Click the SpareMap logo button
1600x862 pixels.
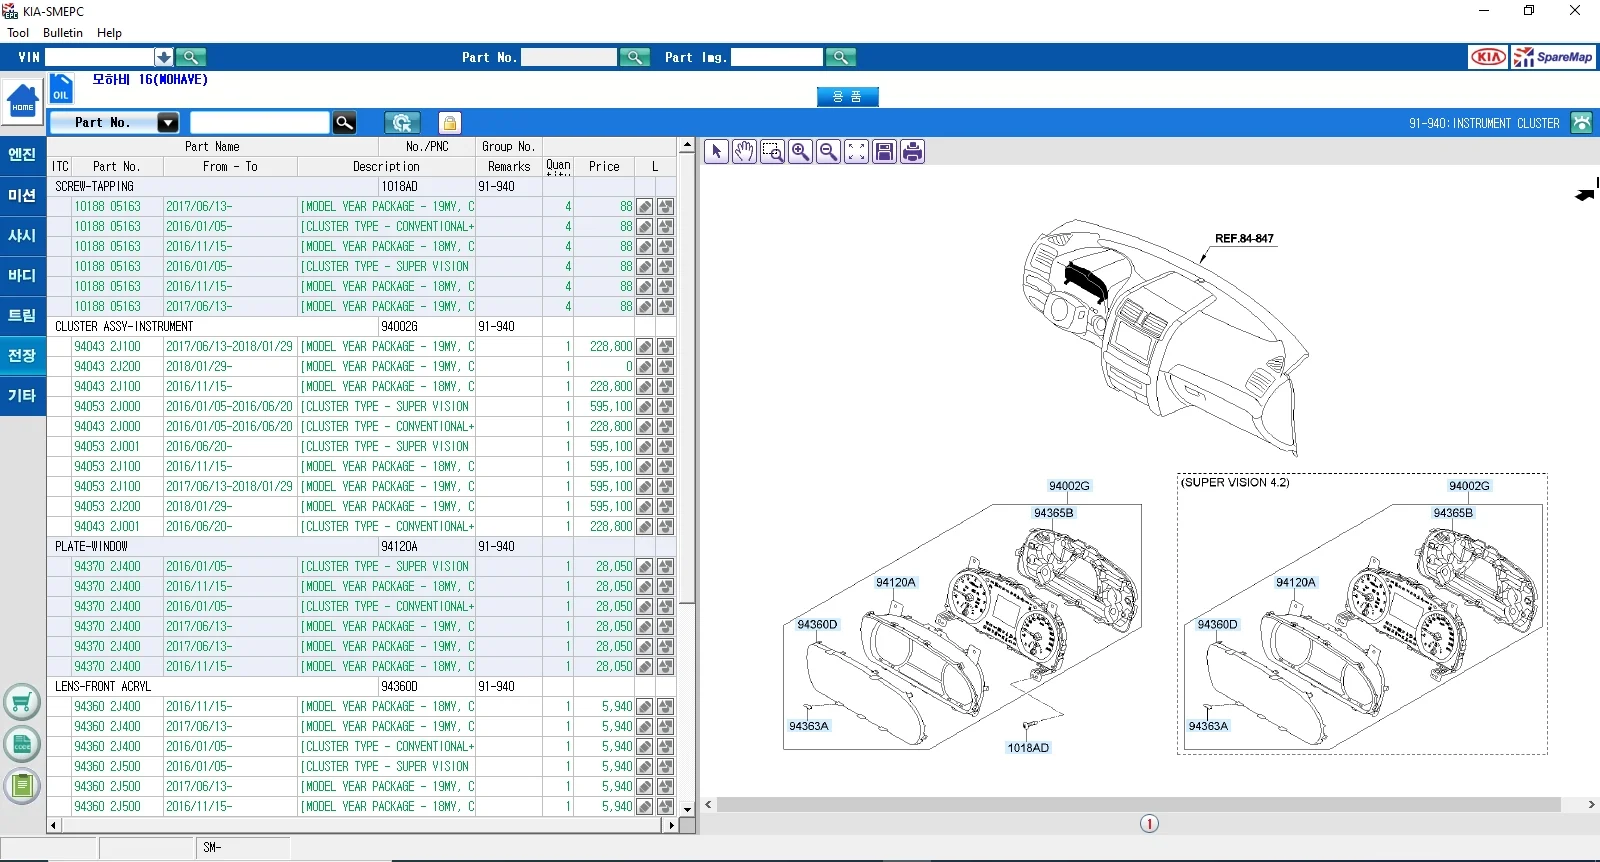tap(1553, 57)
